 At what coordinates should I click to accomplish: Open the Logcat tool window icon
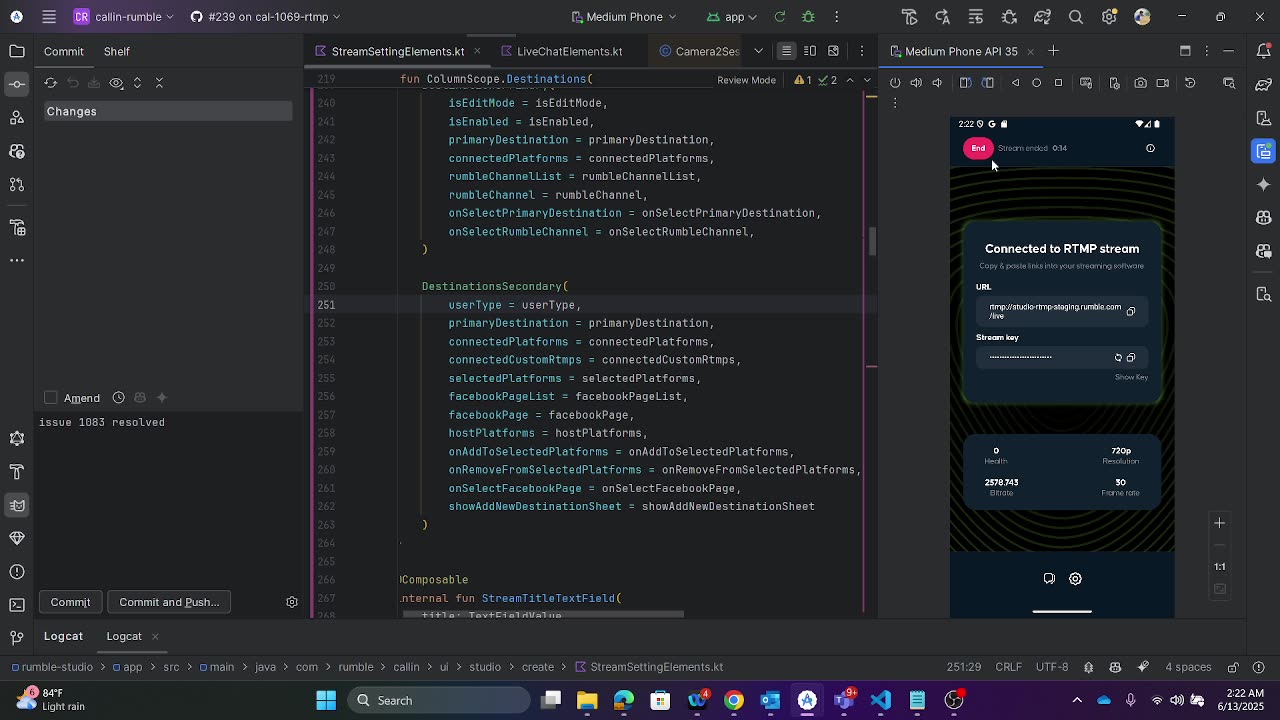(x=17, y=505)
